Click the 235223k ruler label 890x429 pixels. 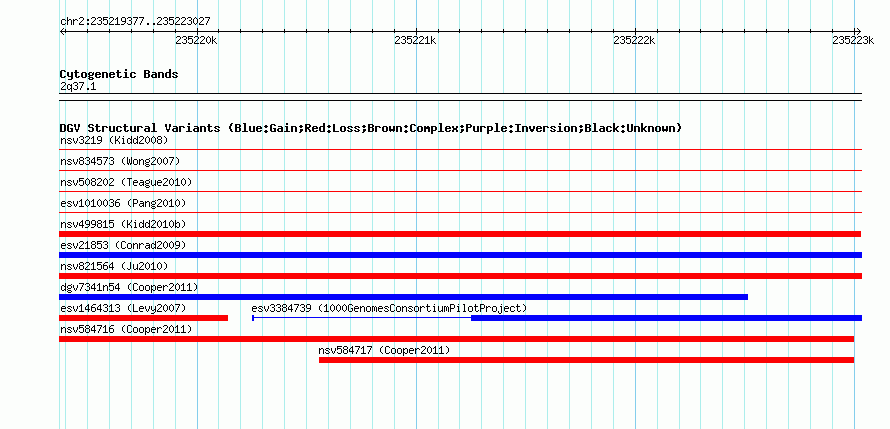(853, 40)
